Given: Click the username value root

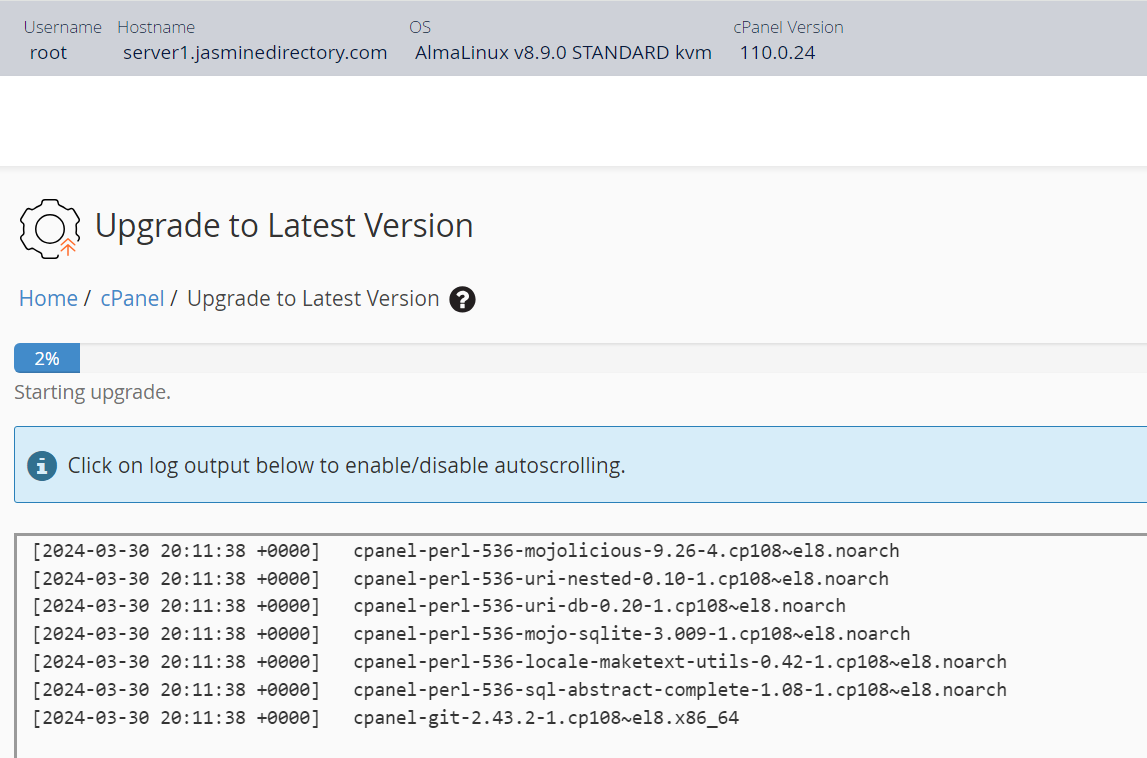Looking at the screenshot, I should (x=48, y=53).
